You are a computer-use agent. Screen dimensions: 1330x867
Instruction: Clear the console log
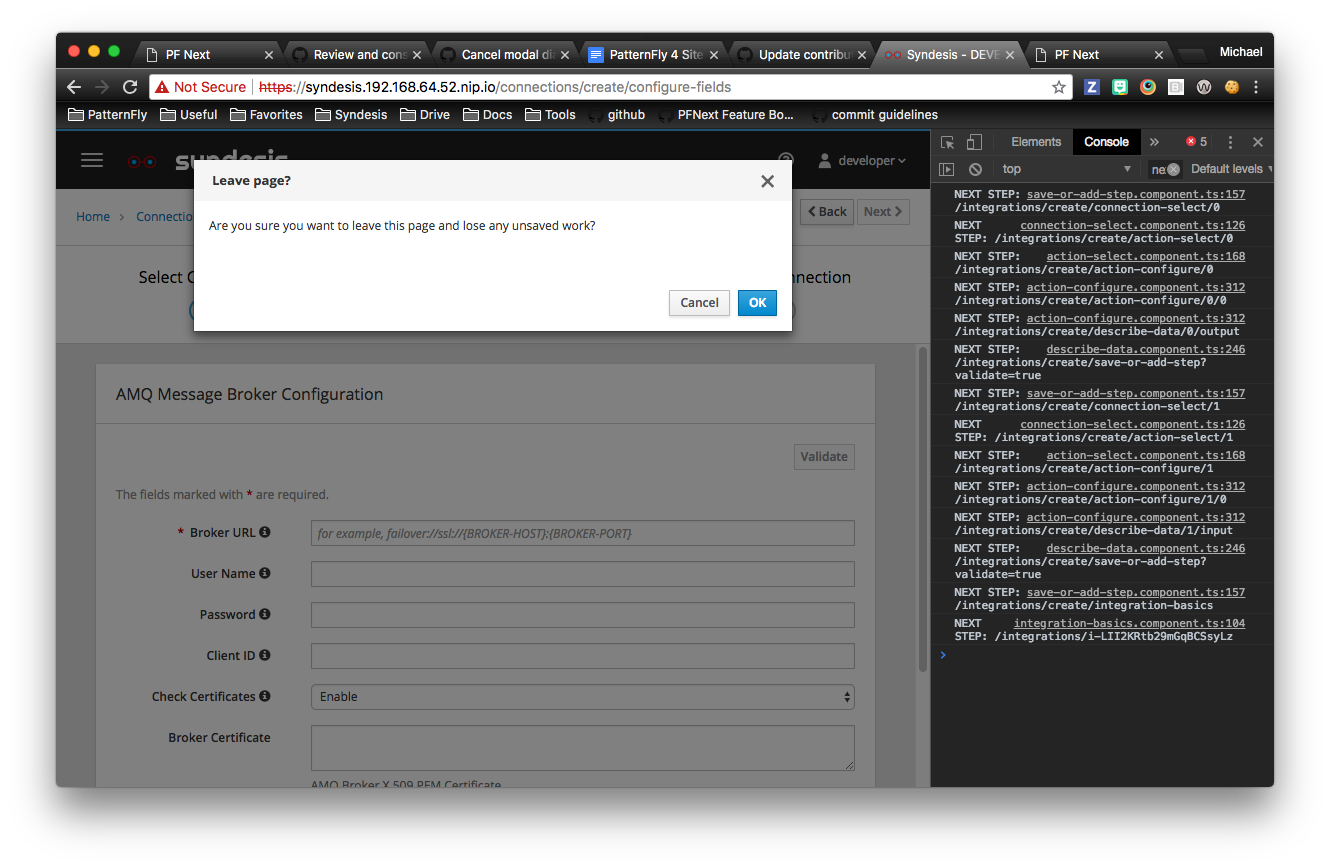pos(975,169)
